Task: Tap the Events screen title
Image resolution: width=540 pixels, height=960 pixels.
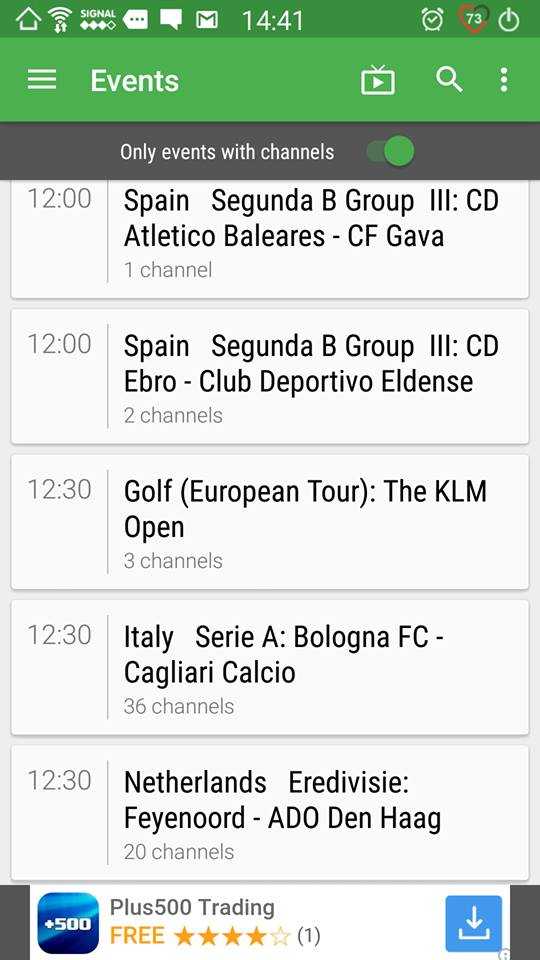Action: pyautogui.click(x=135, y=81)
